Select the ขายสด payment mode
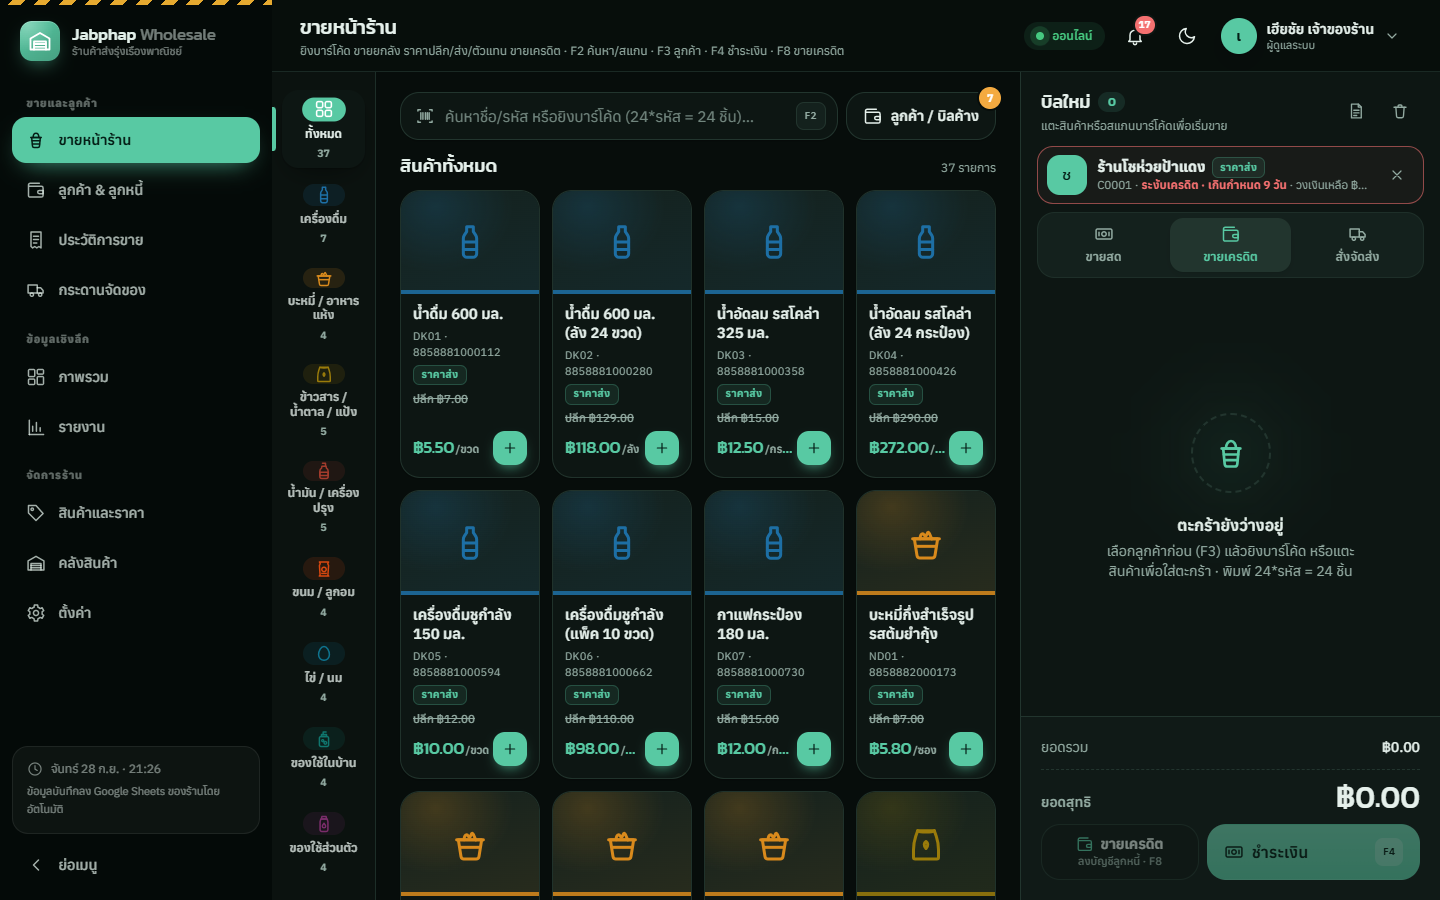This screenshot has width=1440, height=900. 1103,245
